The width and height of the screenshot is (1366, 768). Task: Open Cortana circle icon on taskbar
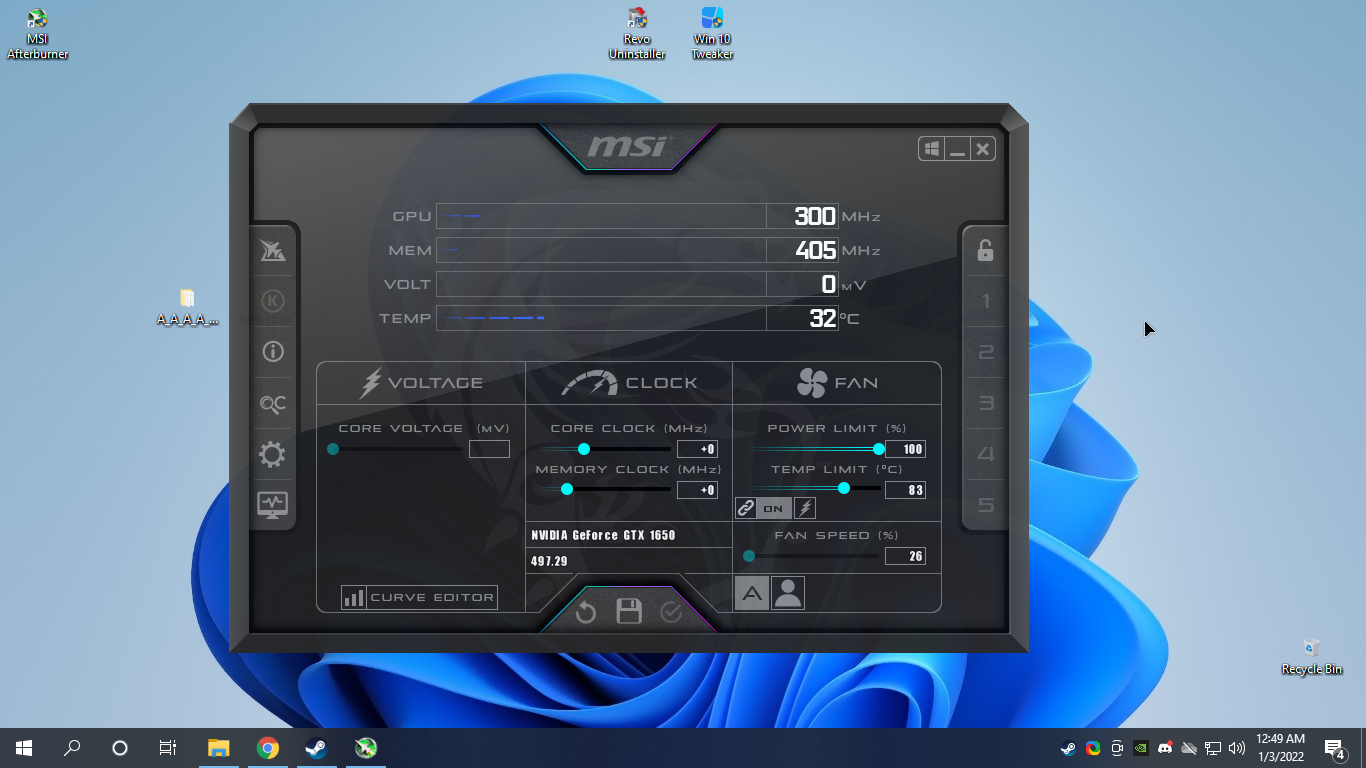click(x=120, y=748)
